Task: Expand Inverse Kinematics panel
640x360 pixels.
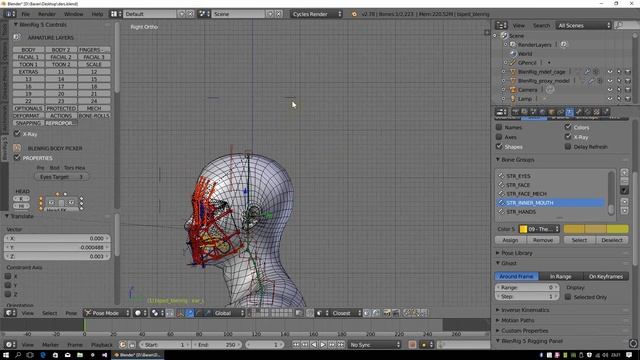Action: [525, 310]
